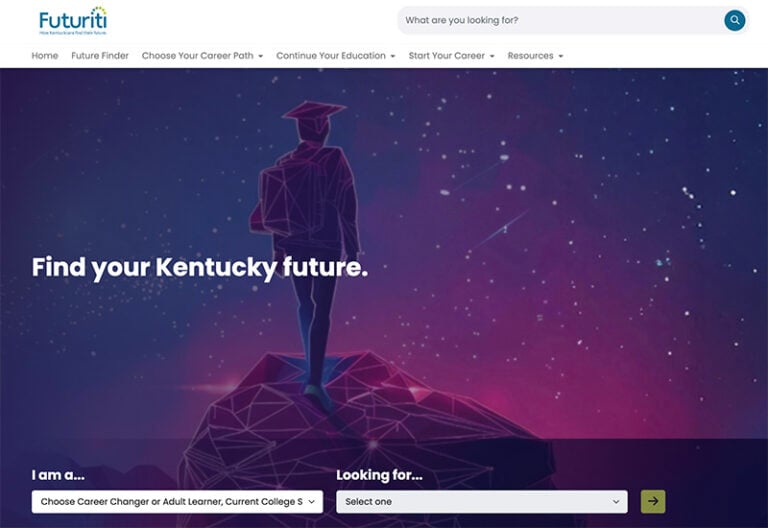Screen dimensions: 768x528
Task: Open the 'I am a...' dropdown
Action: tap(177, 502)
